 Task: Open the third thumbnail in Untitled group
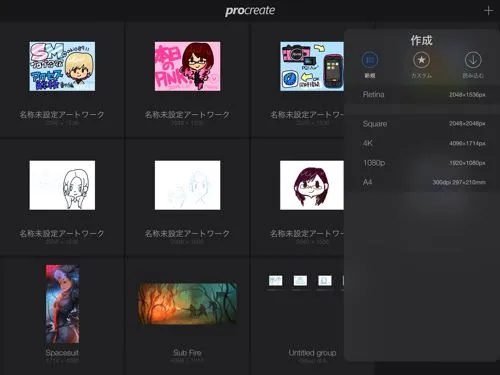pos(325,281)
